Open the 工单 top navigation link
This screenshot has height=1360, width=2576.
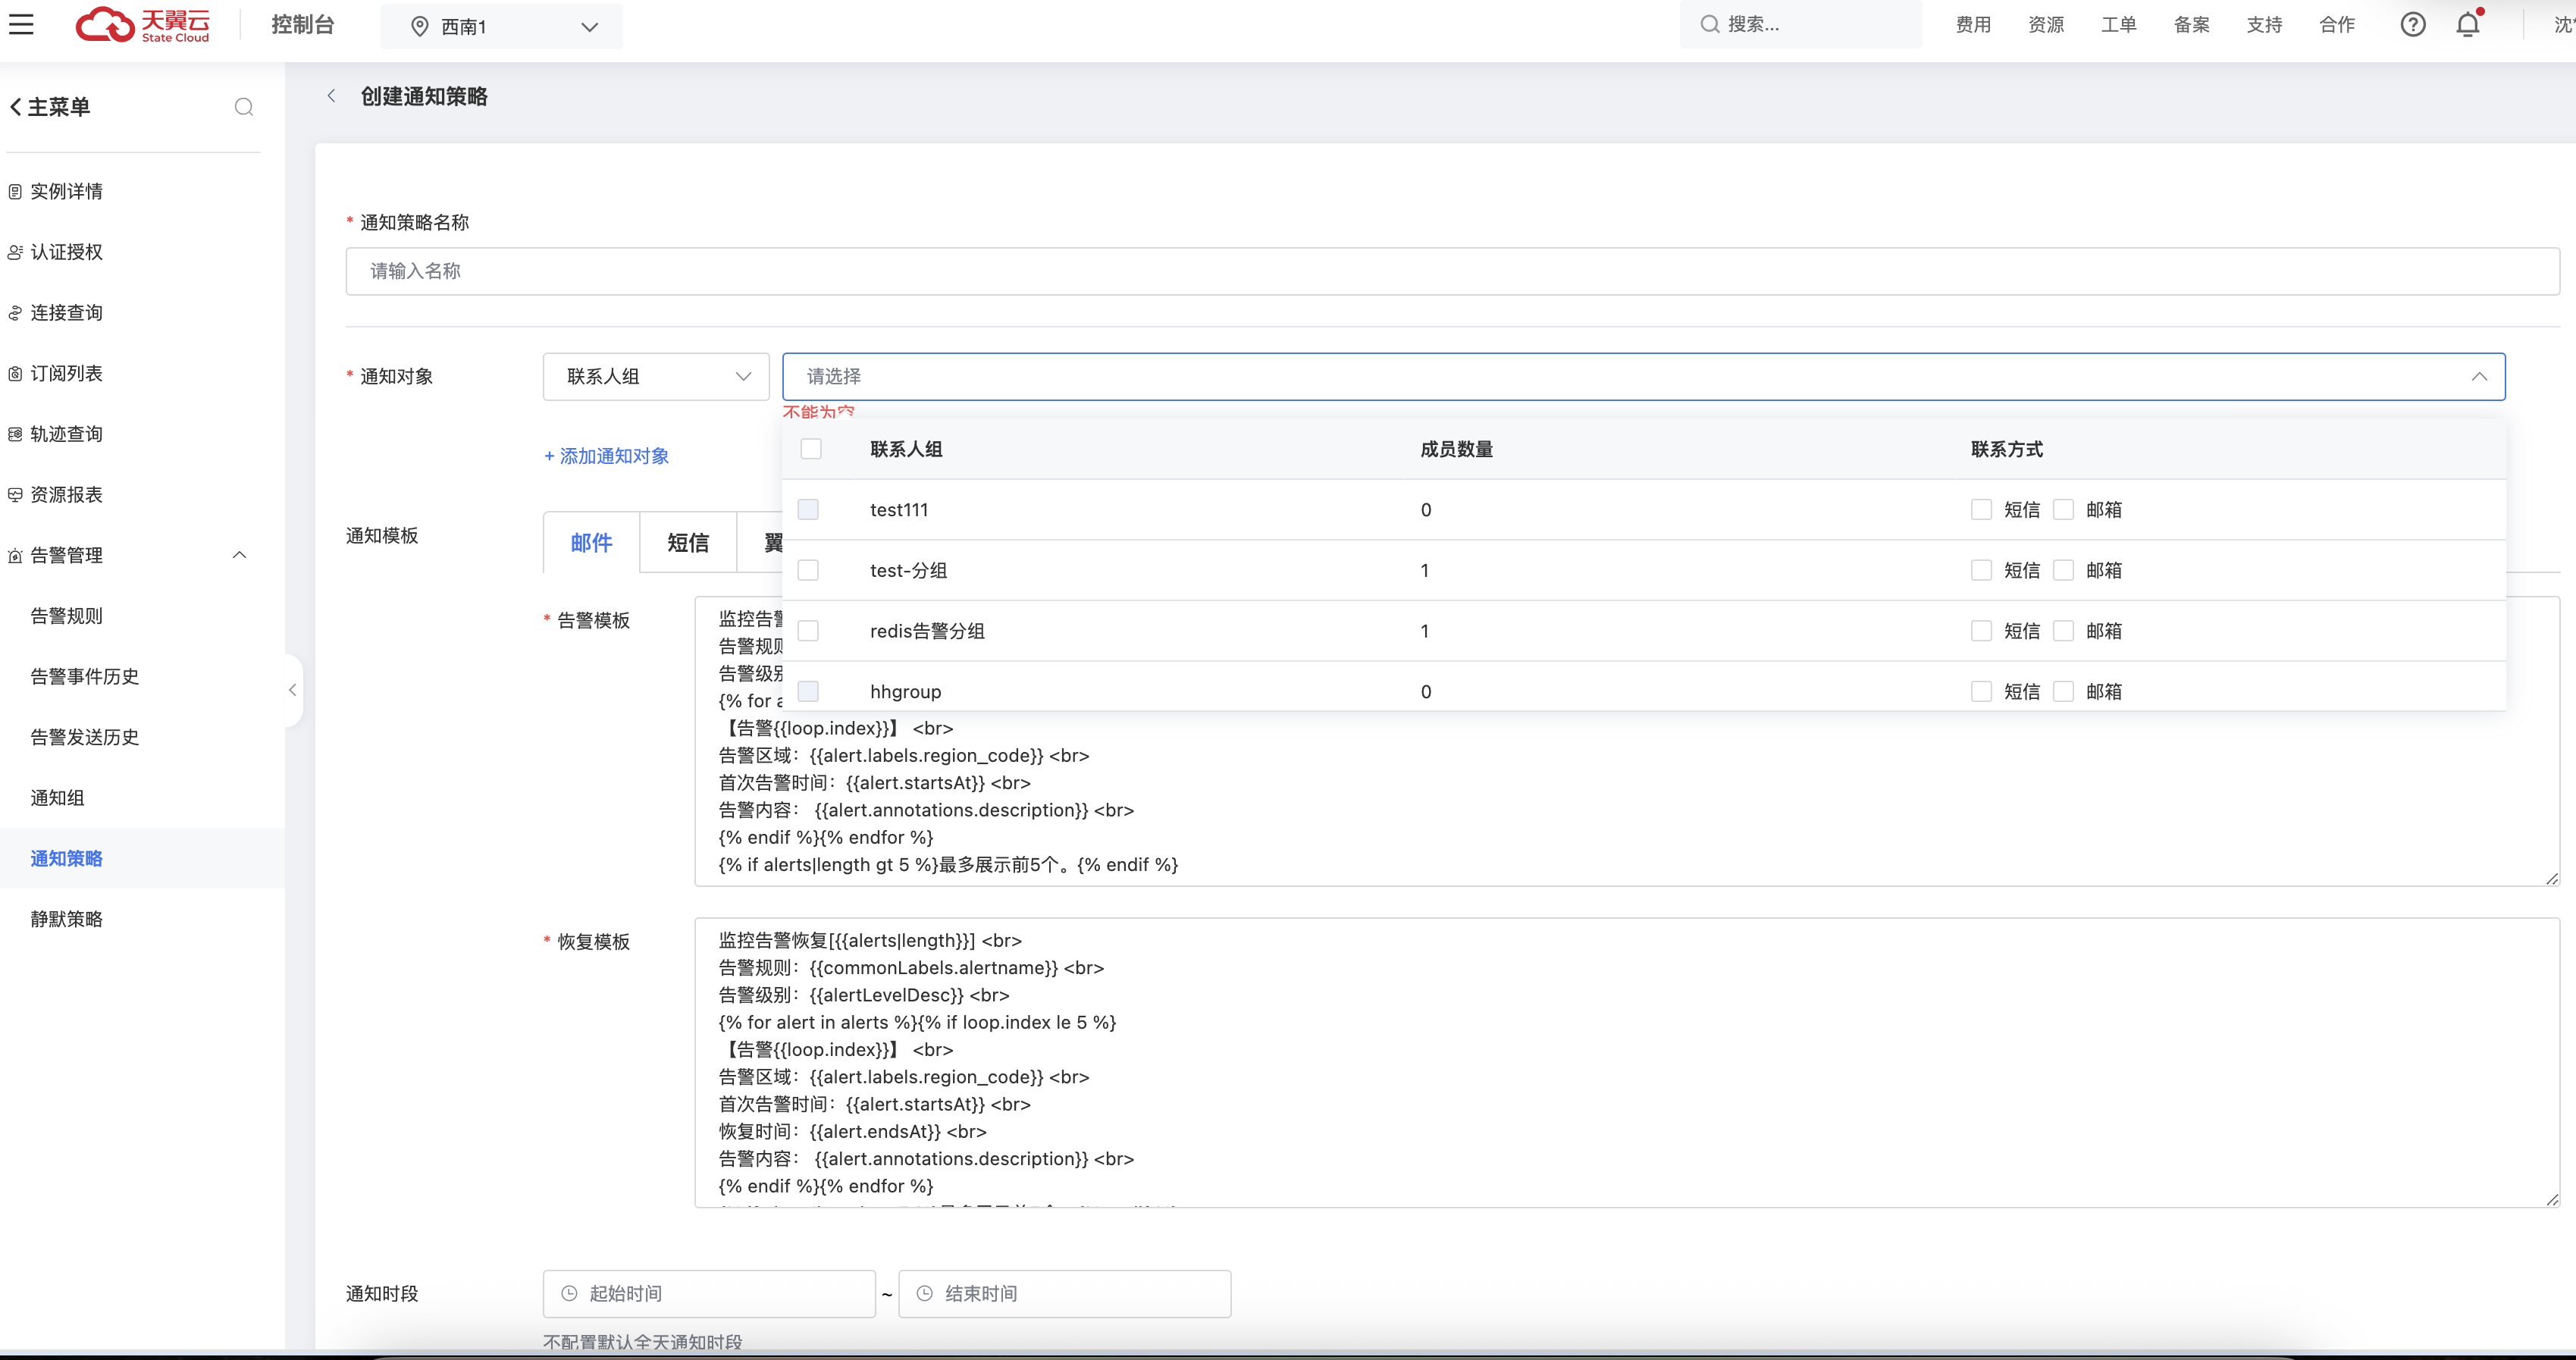[2118, 24]
